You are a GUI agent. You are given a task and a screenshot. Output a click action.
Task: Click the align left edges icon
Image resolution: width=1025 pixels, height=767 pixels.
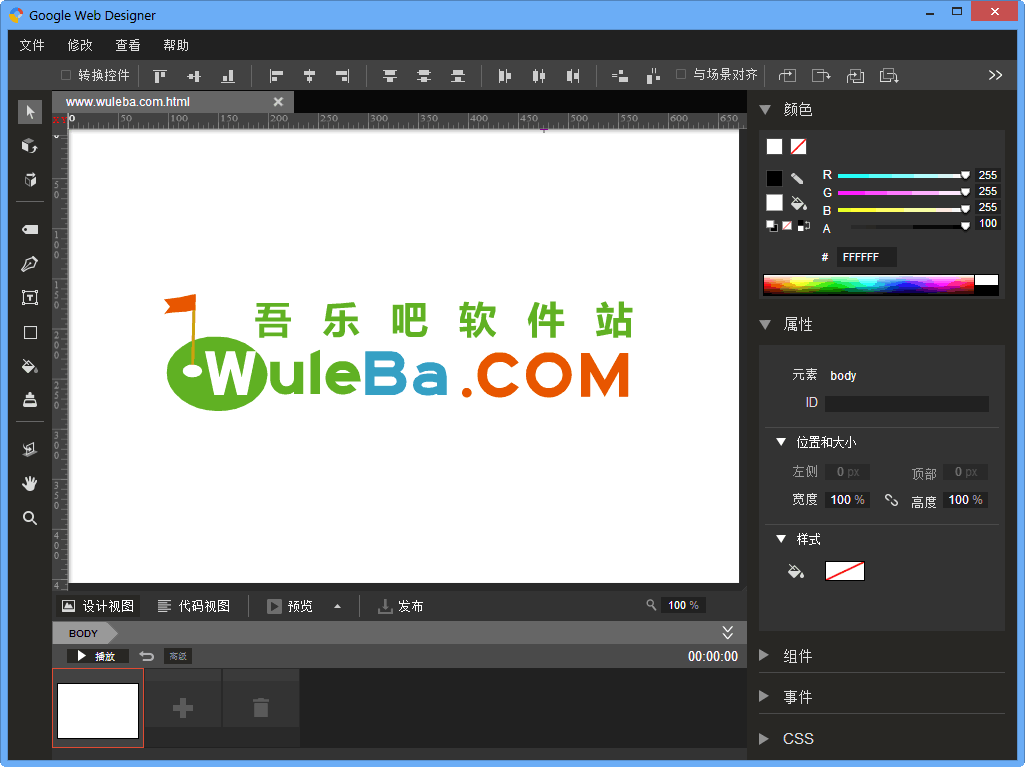coord(276,76)
